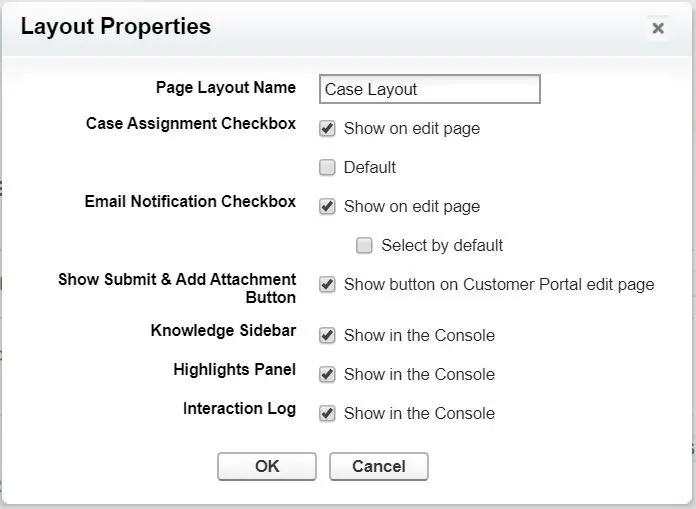Toggle Interaction Log Show in the Console

[x=327, y=414]
